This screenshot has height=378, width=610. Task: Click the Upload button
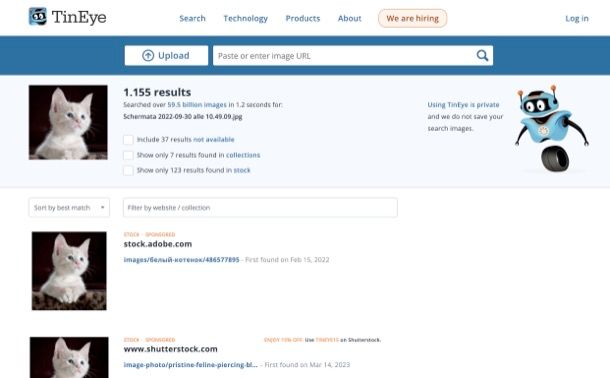coord(166,56)
